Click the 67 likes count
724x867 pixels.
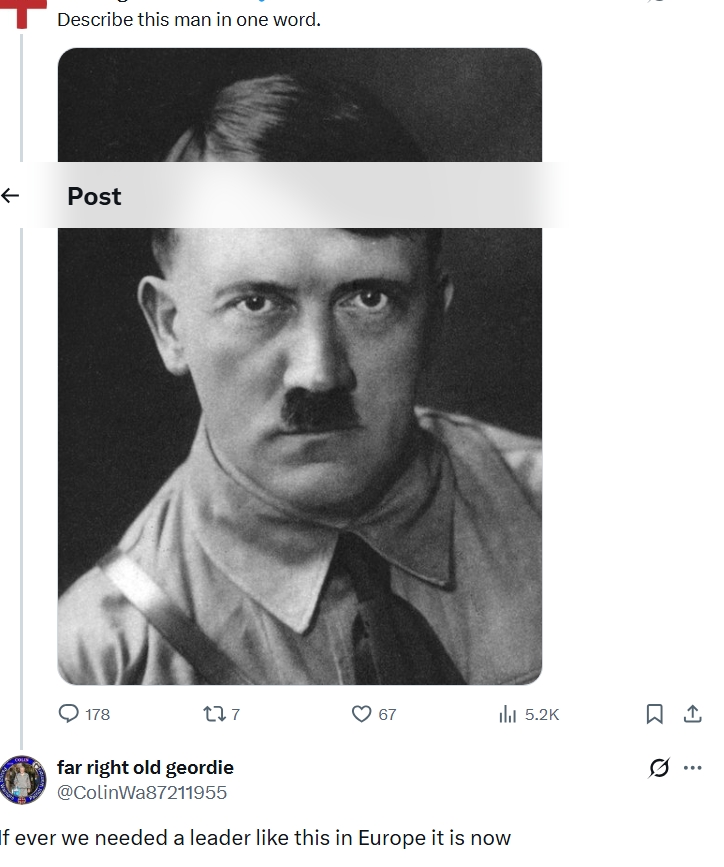[x=387, y=714]
